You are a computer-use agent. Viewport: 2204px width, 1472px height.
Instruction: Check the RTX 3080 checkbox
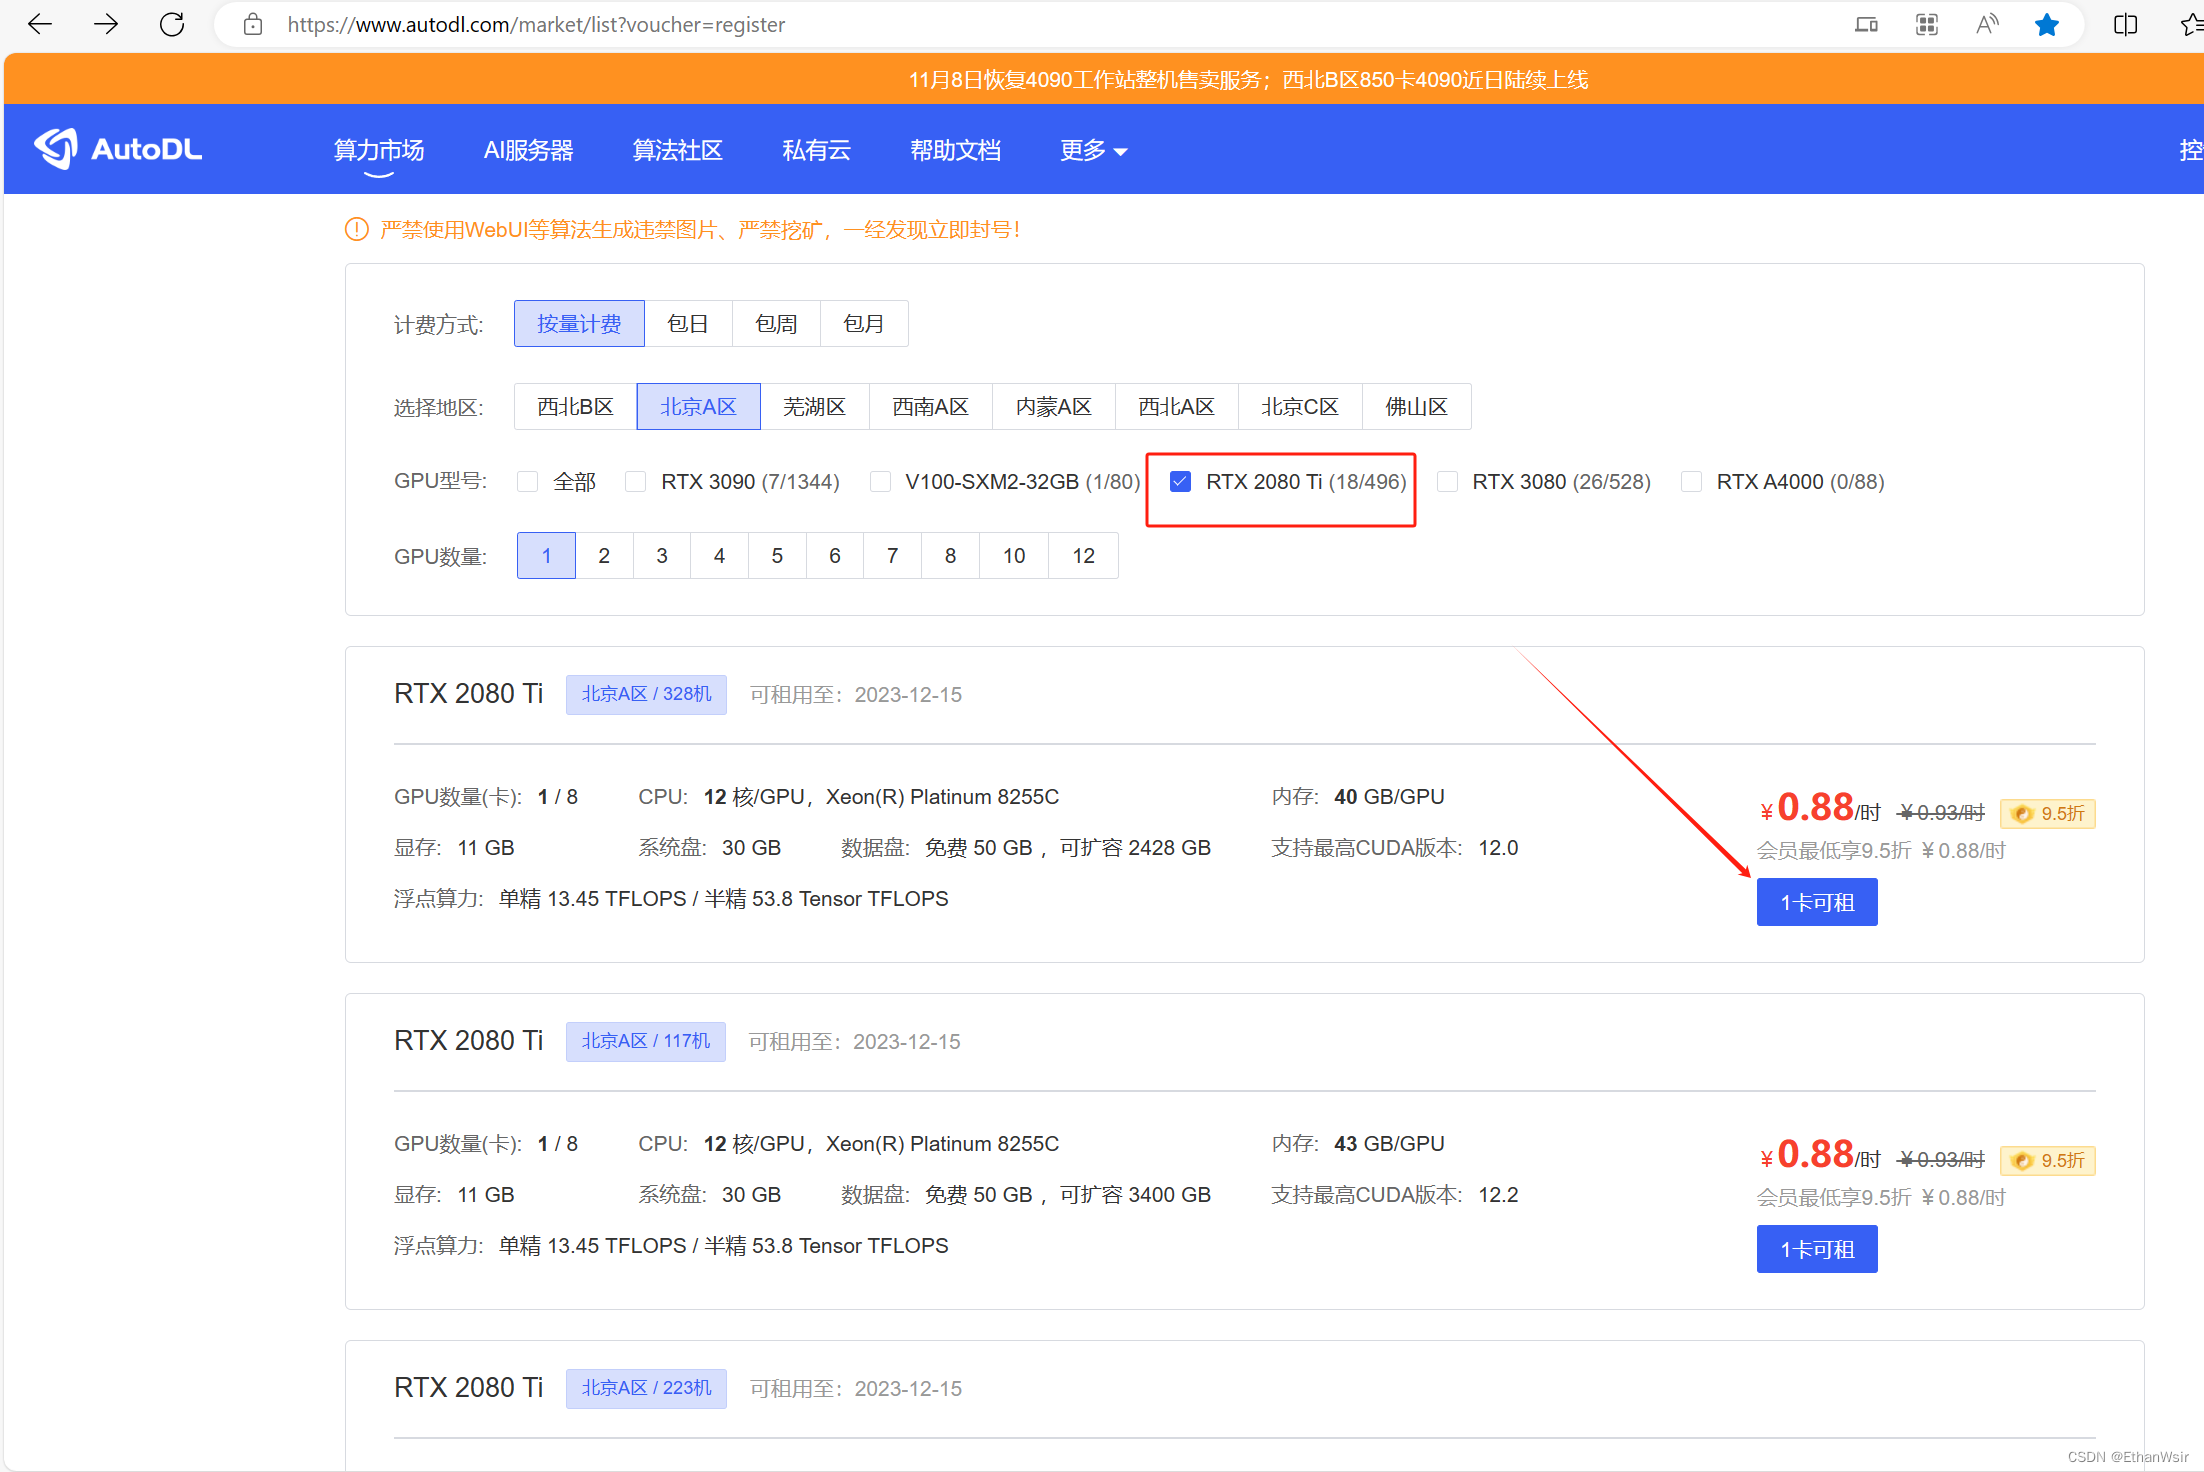point(1447,482)
